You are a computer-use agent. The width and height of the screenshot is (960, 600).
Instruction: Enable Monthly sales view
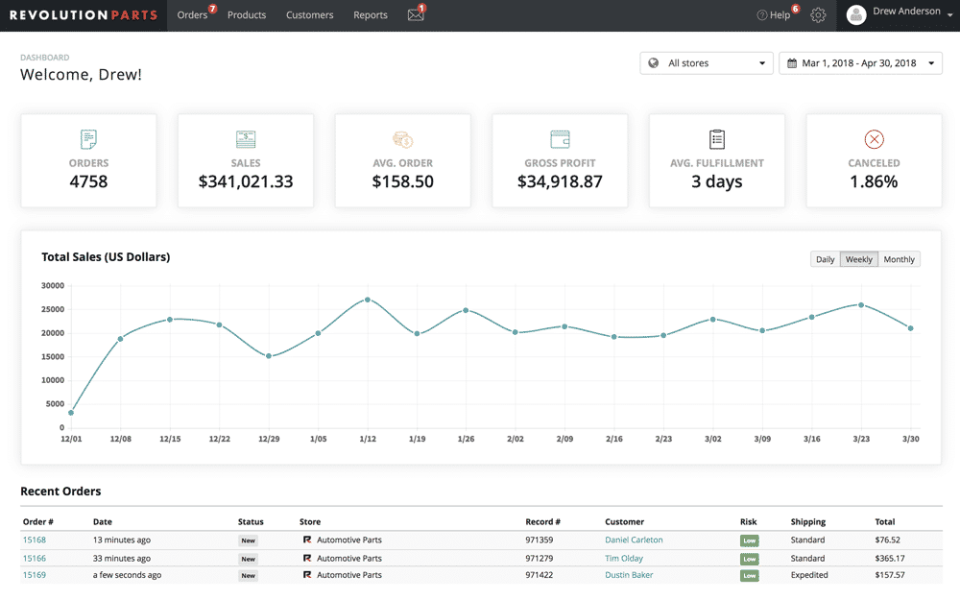pyautogui.click(x=897, y=259)
